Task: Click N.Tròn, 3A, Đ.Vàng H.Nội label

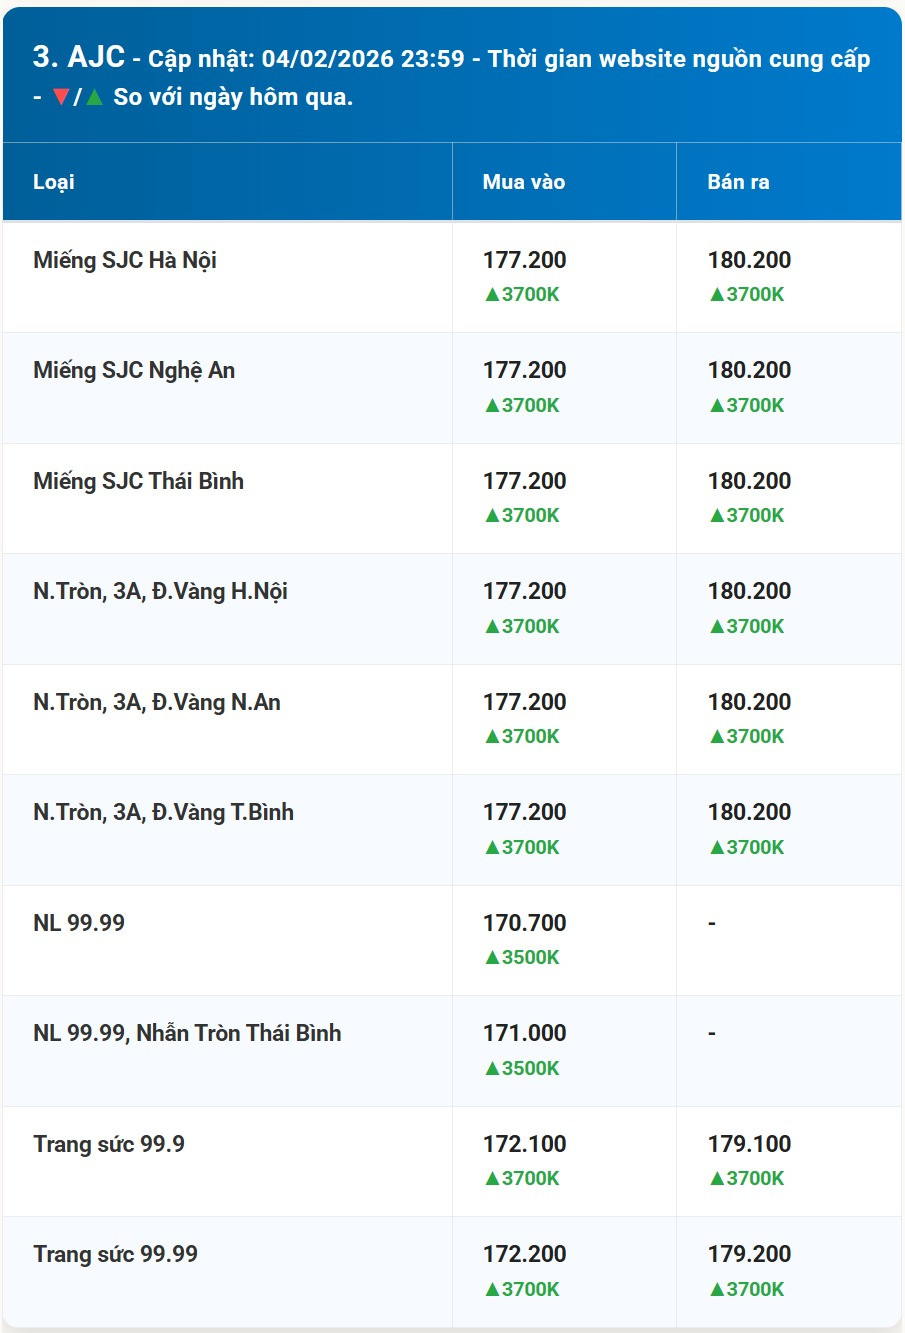Action: pyautogui.click(x=161, y=591)
